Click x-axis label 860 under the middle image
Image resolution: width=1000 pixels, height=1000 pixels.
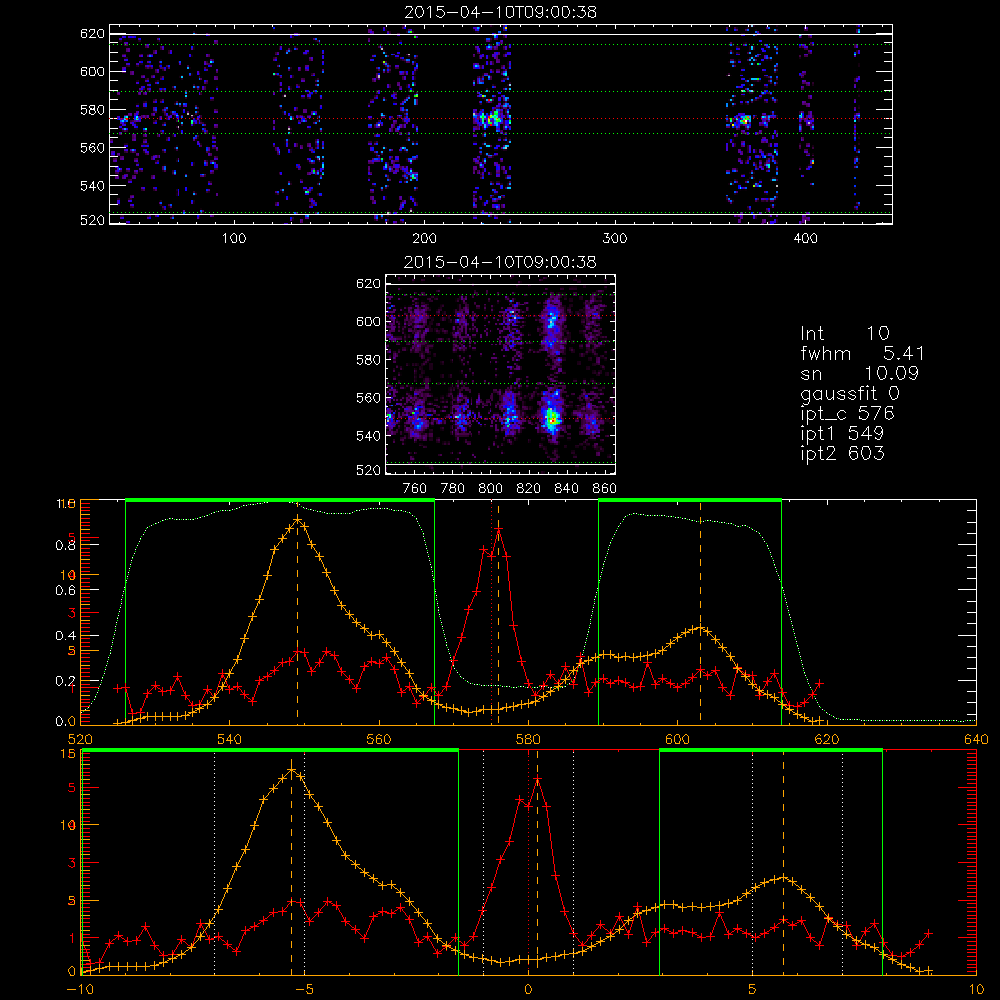pos(605,489)
